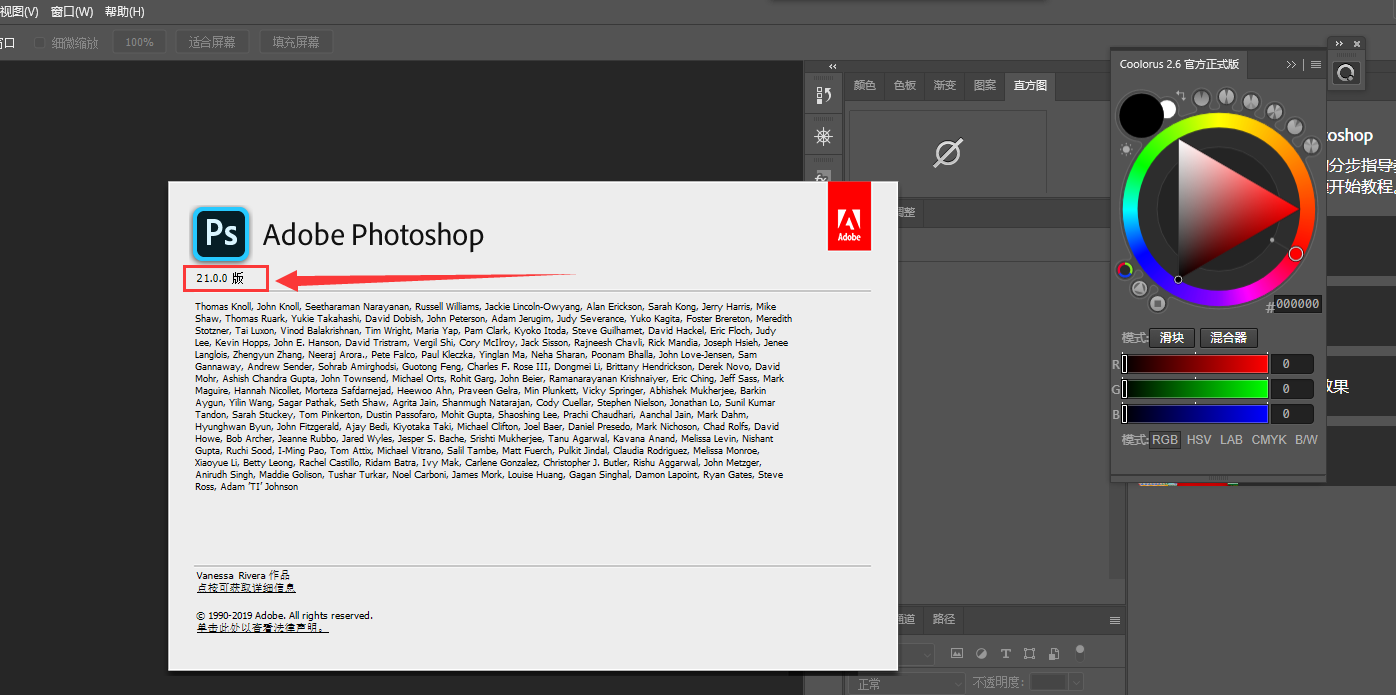Switch to the 渐变 tab

pos(945,86)
